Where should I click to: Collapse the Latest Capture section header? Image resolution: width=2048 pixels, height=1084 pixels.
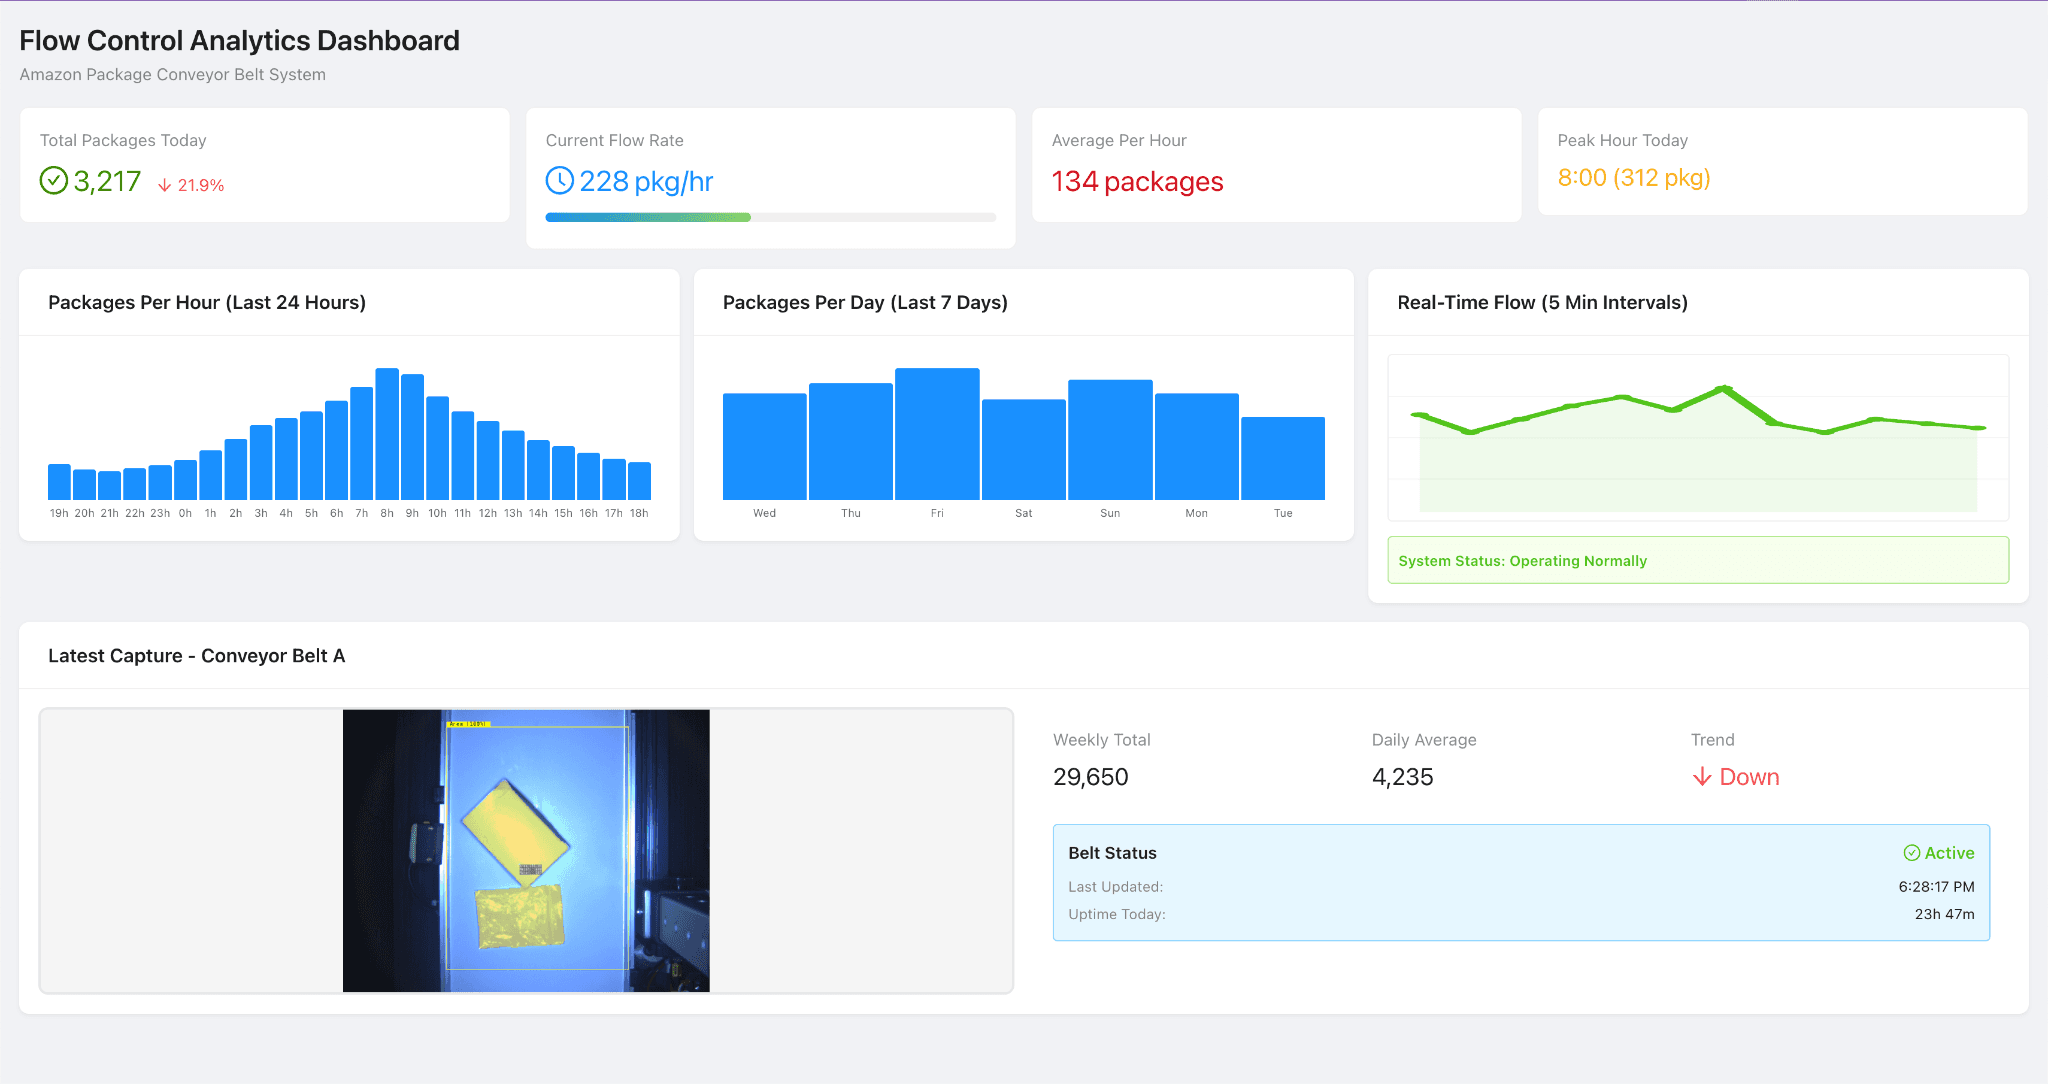196,655
